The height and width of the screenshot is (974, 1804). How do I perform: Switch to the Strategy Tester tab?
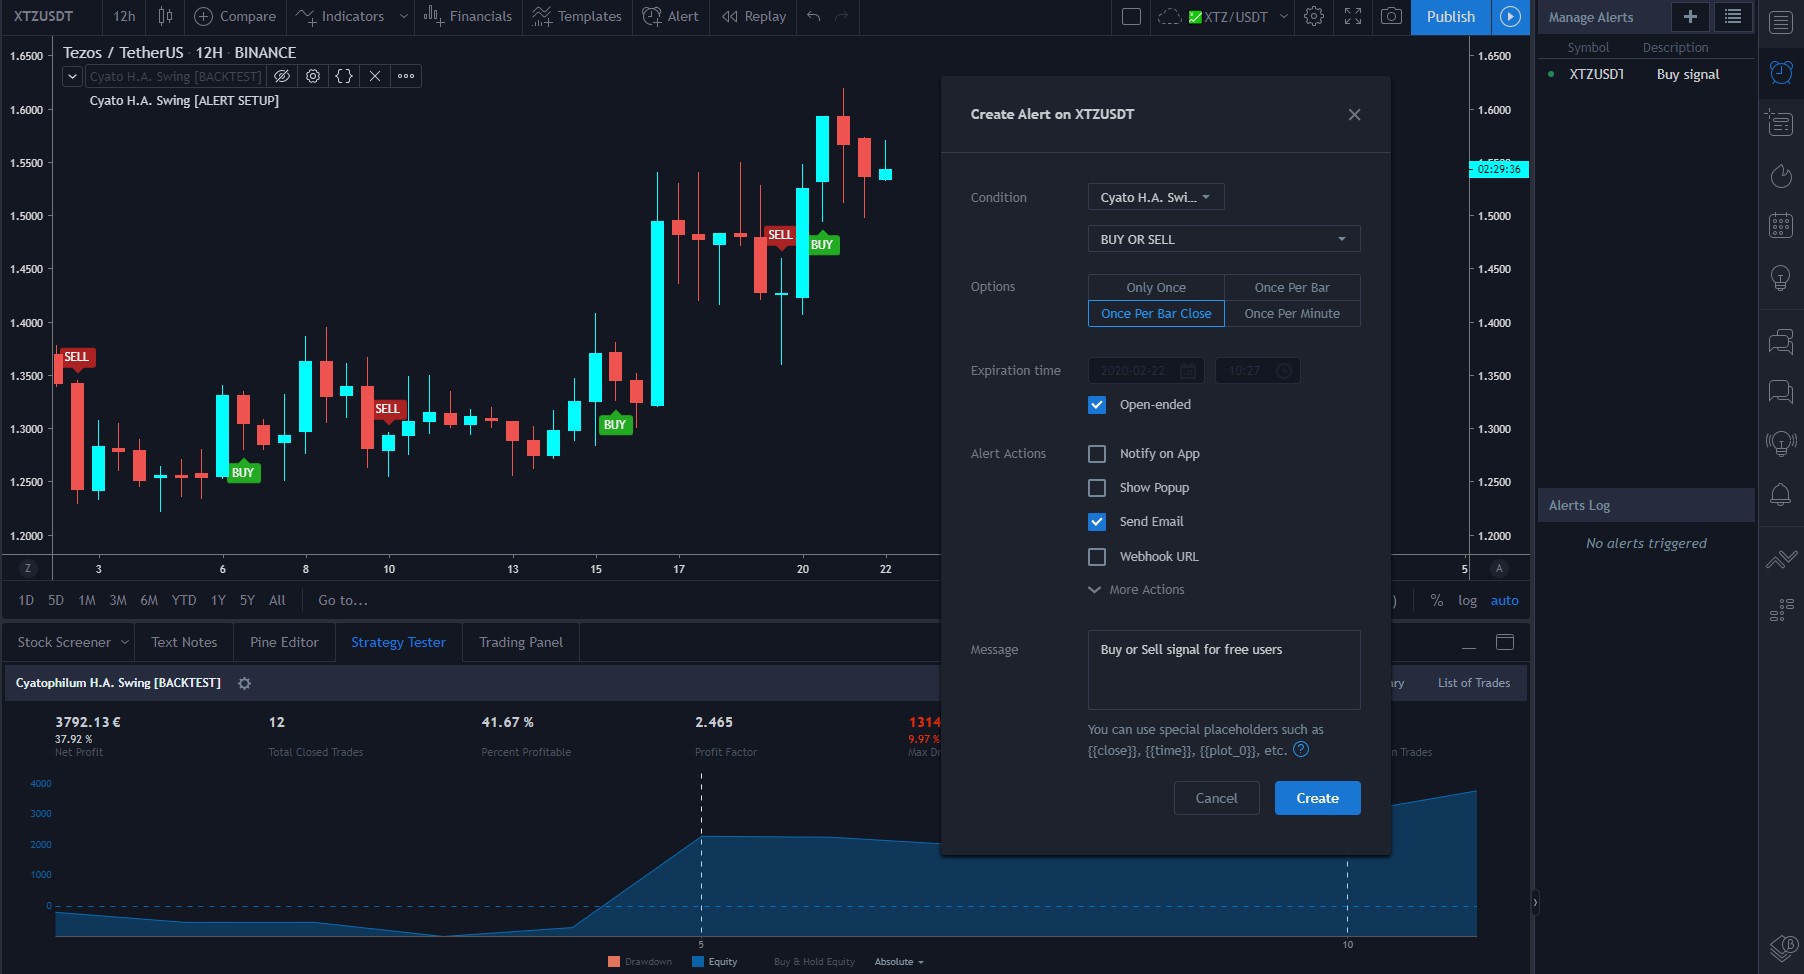click(398, 642)
